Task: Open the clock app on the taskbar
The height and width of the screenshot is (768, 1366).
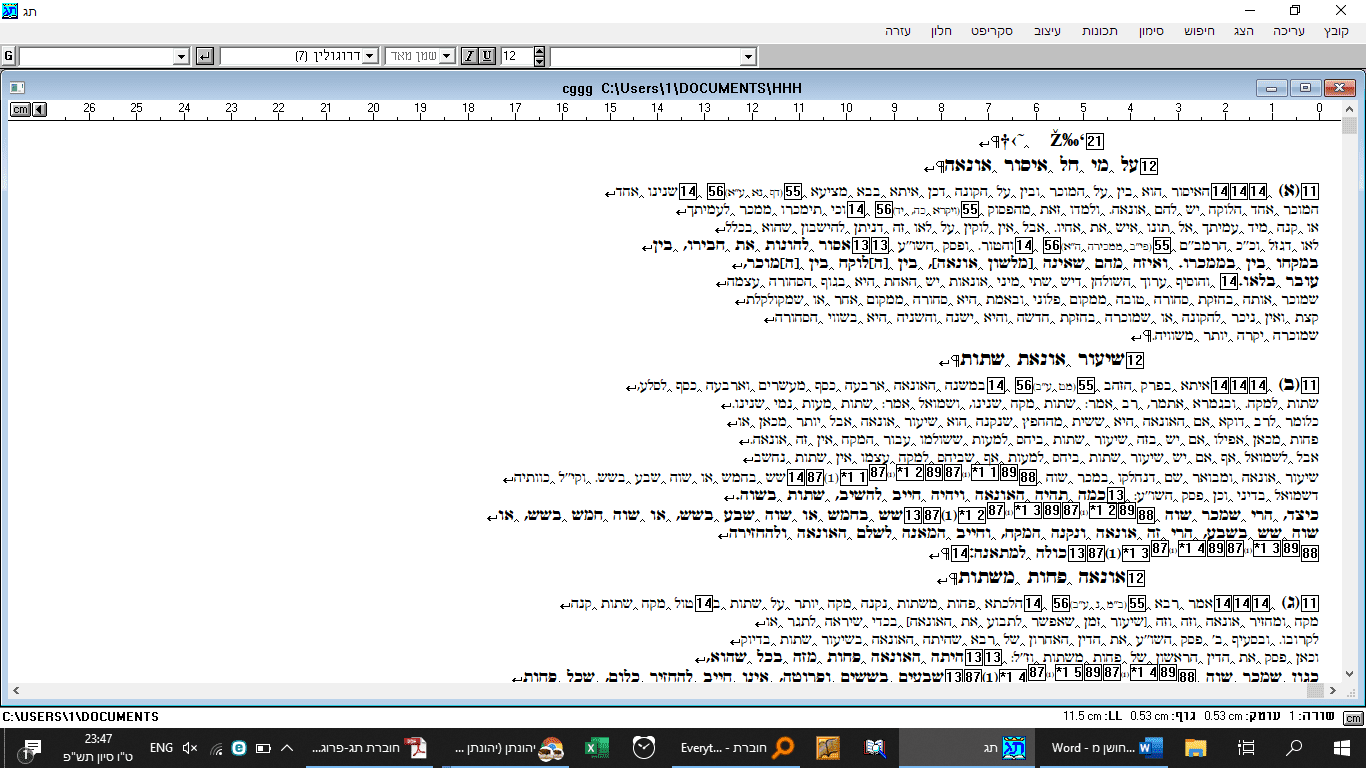Action: click(645, 747)
